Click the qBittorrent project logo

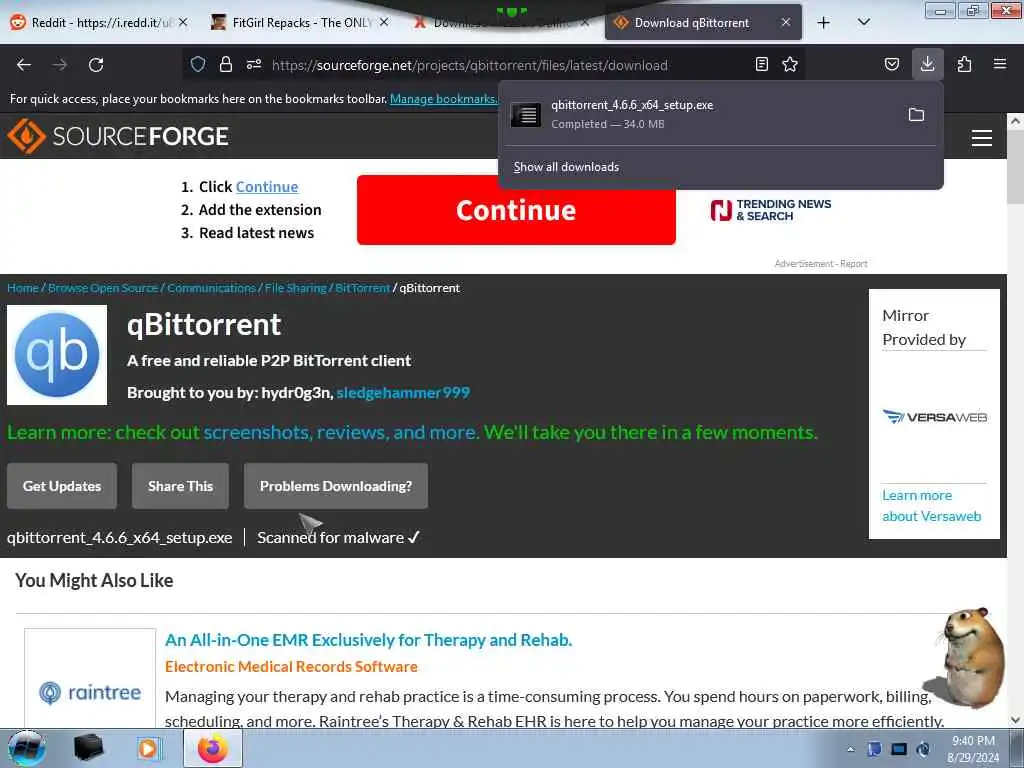[57, 355]
